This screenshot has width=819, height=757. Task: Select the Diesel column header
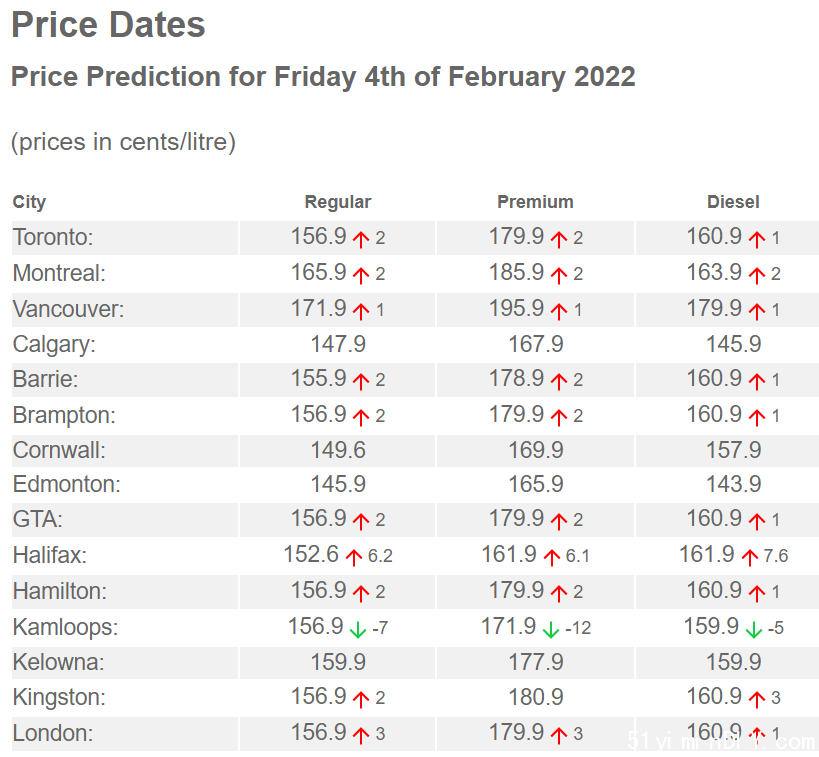[733, 202]
